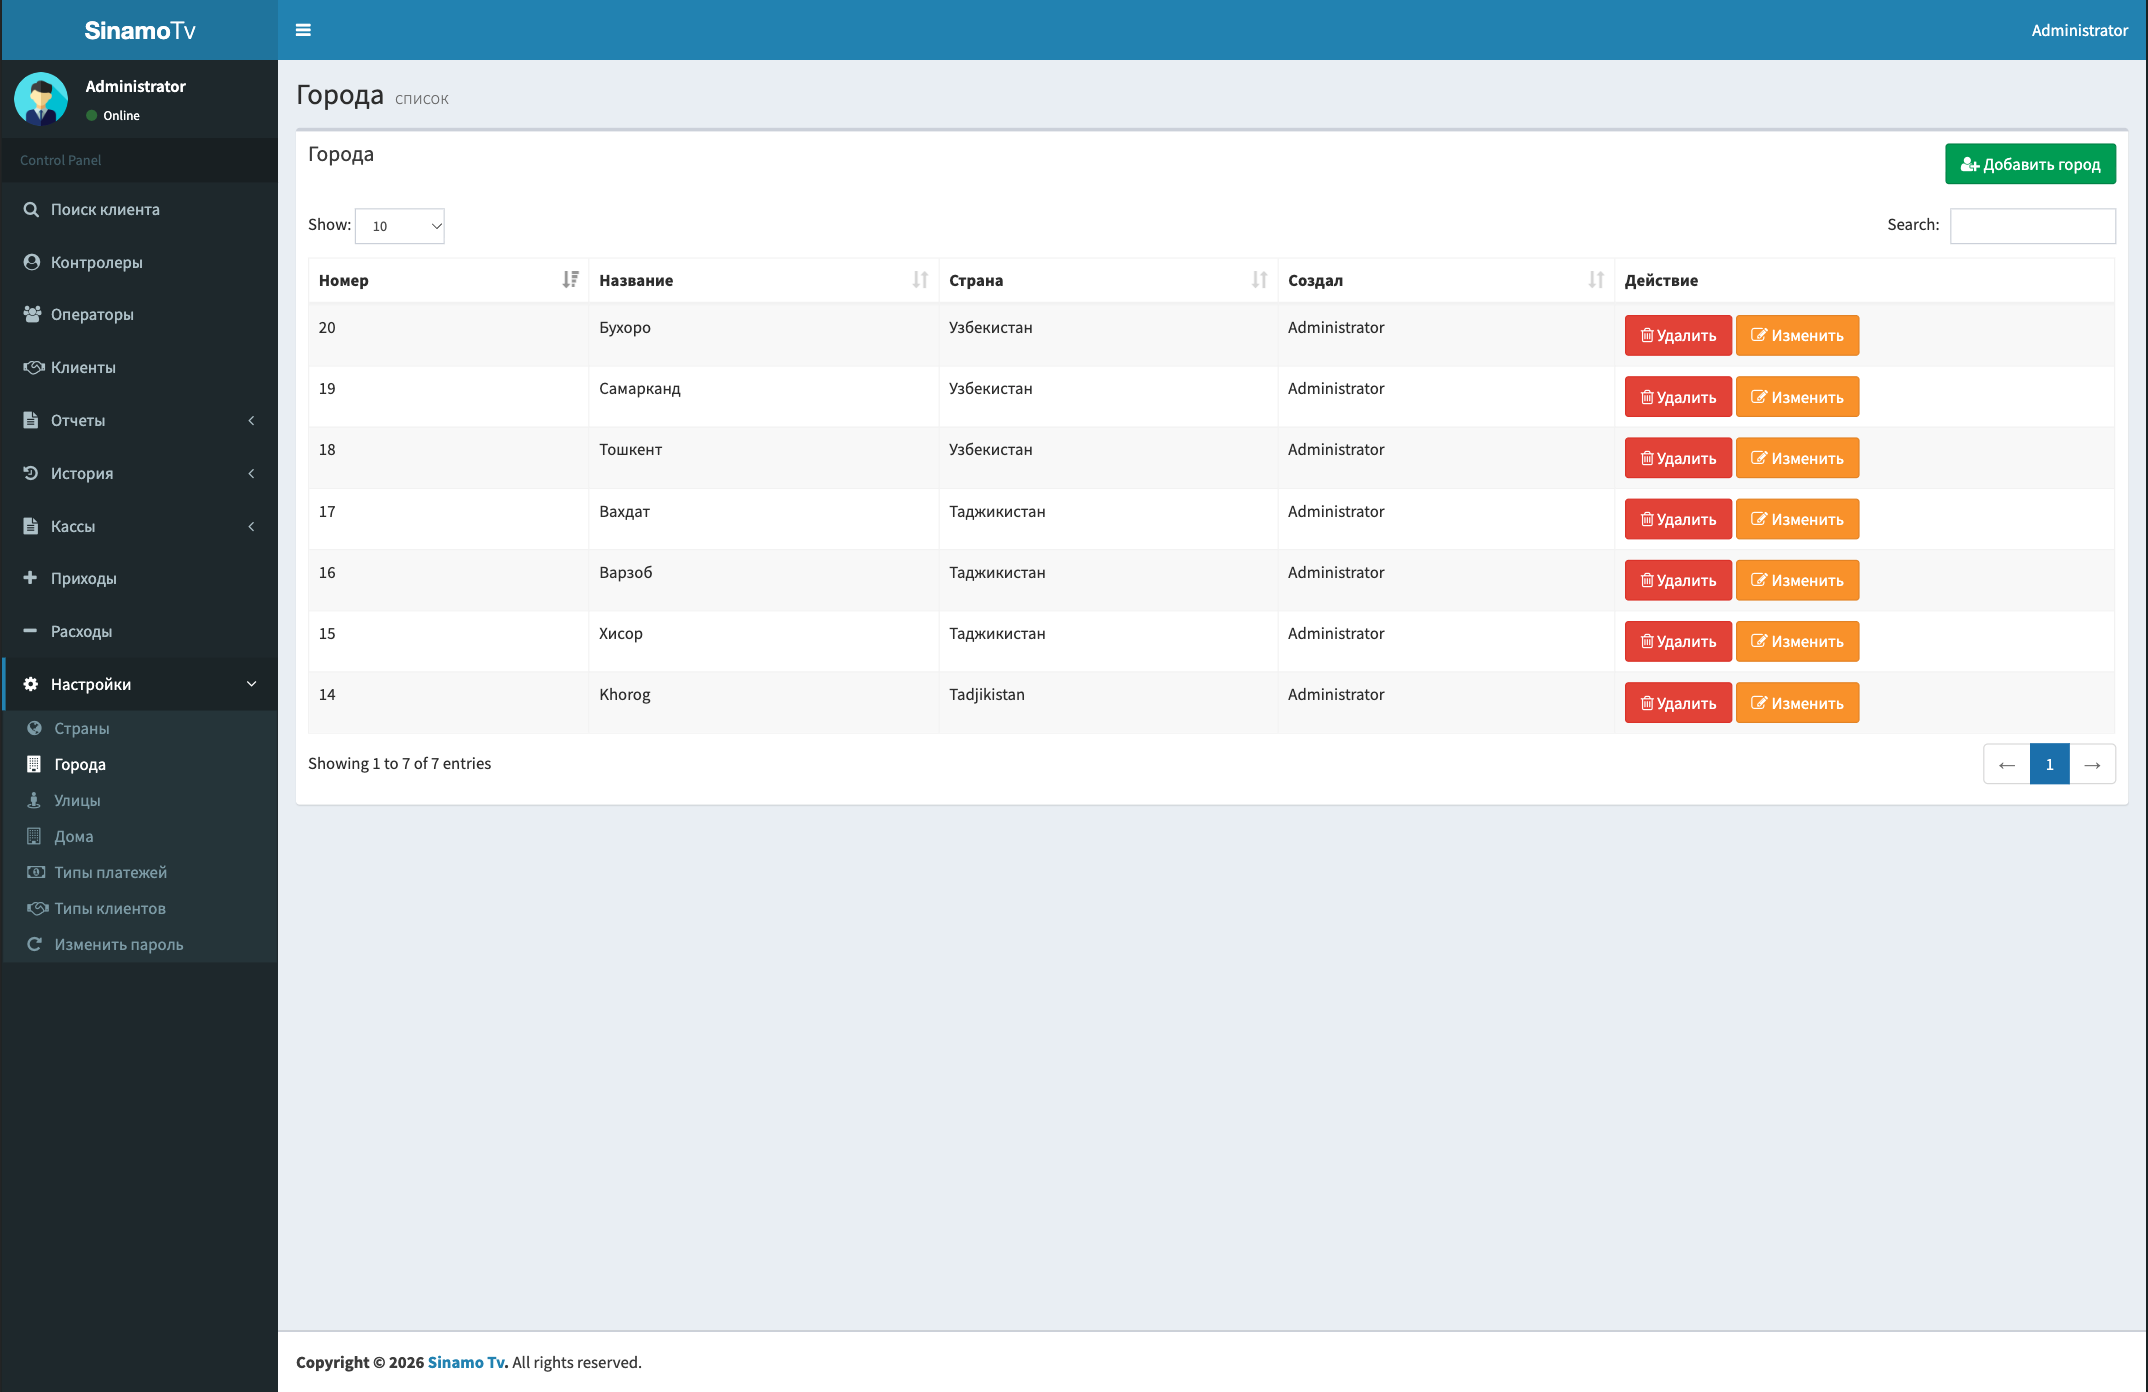Expand the История sidebar menu
The height and width of the screenshot is (1392, 2148).
coord(140,473)
